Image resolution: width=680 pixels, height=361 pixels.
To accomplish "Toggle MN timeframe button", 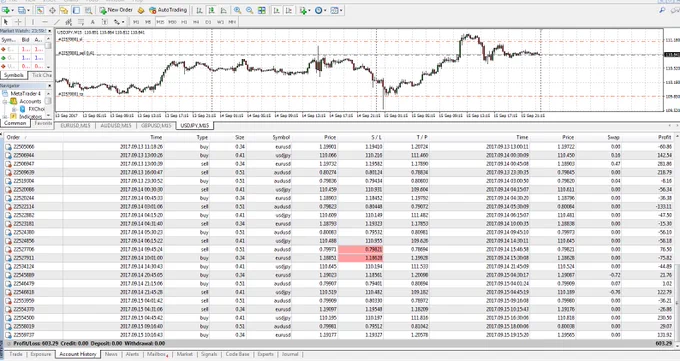I will point(232,22).
